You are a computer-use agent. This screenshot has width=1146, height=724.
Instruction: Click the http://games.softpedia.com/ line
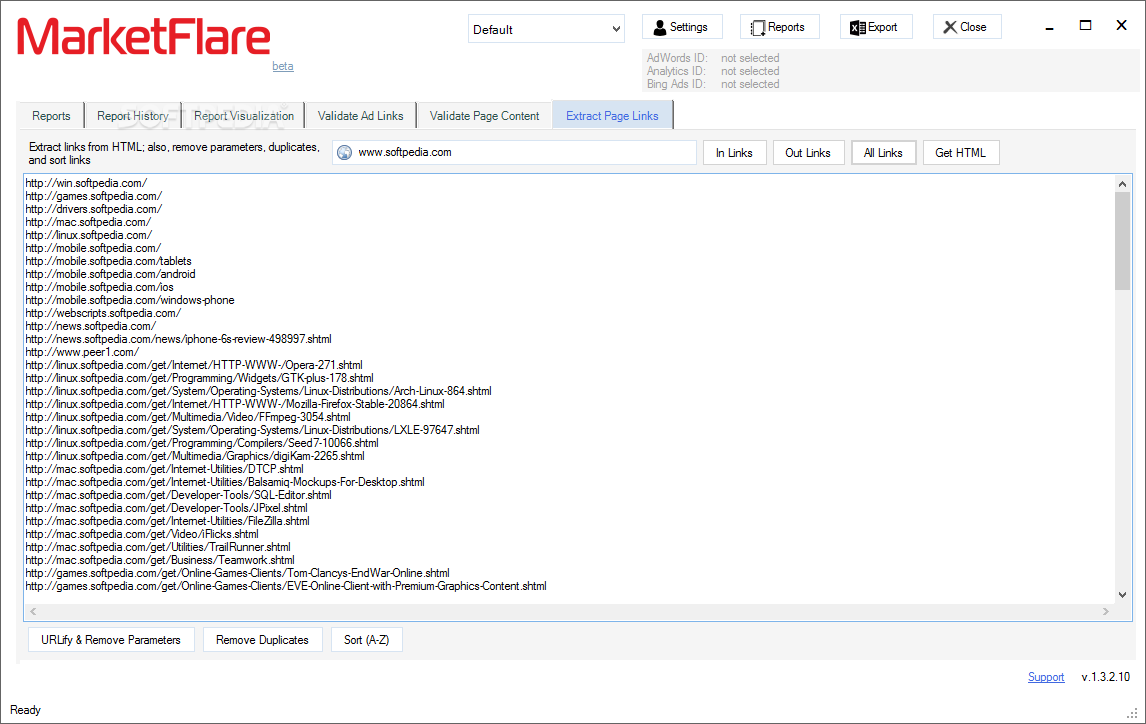coord(94,196)
